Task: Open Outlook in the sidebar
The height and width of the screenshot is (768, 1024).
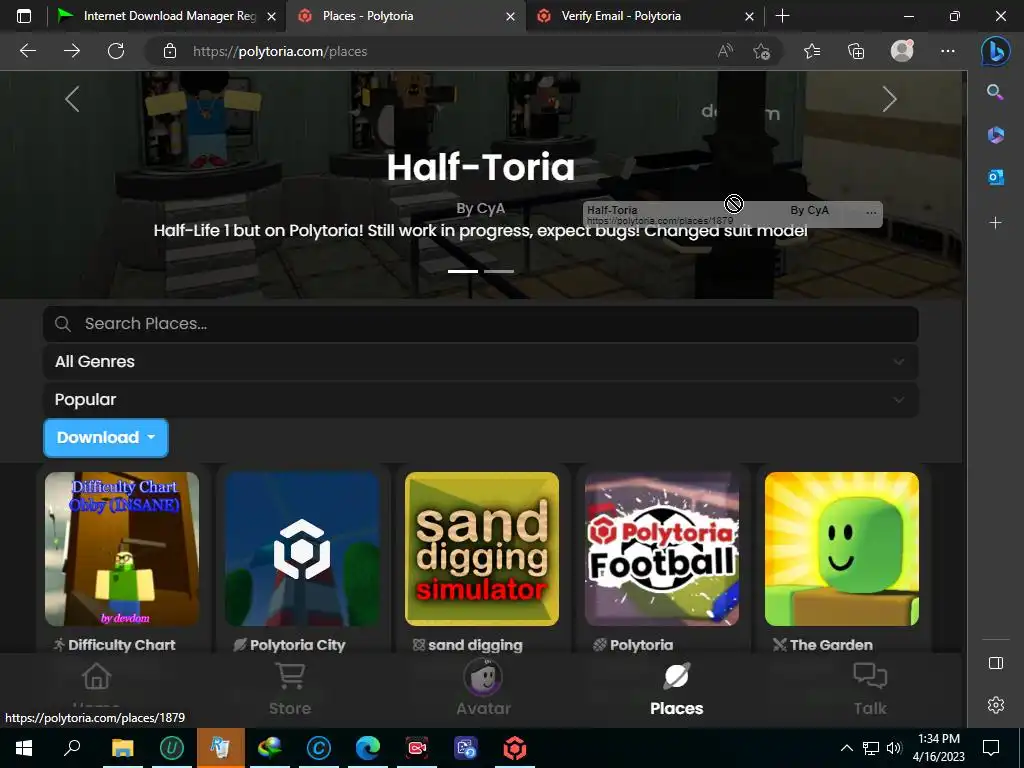Action: pyautogui.click(x=995, y=177)
